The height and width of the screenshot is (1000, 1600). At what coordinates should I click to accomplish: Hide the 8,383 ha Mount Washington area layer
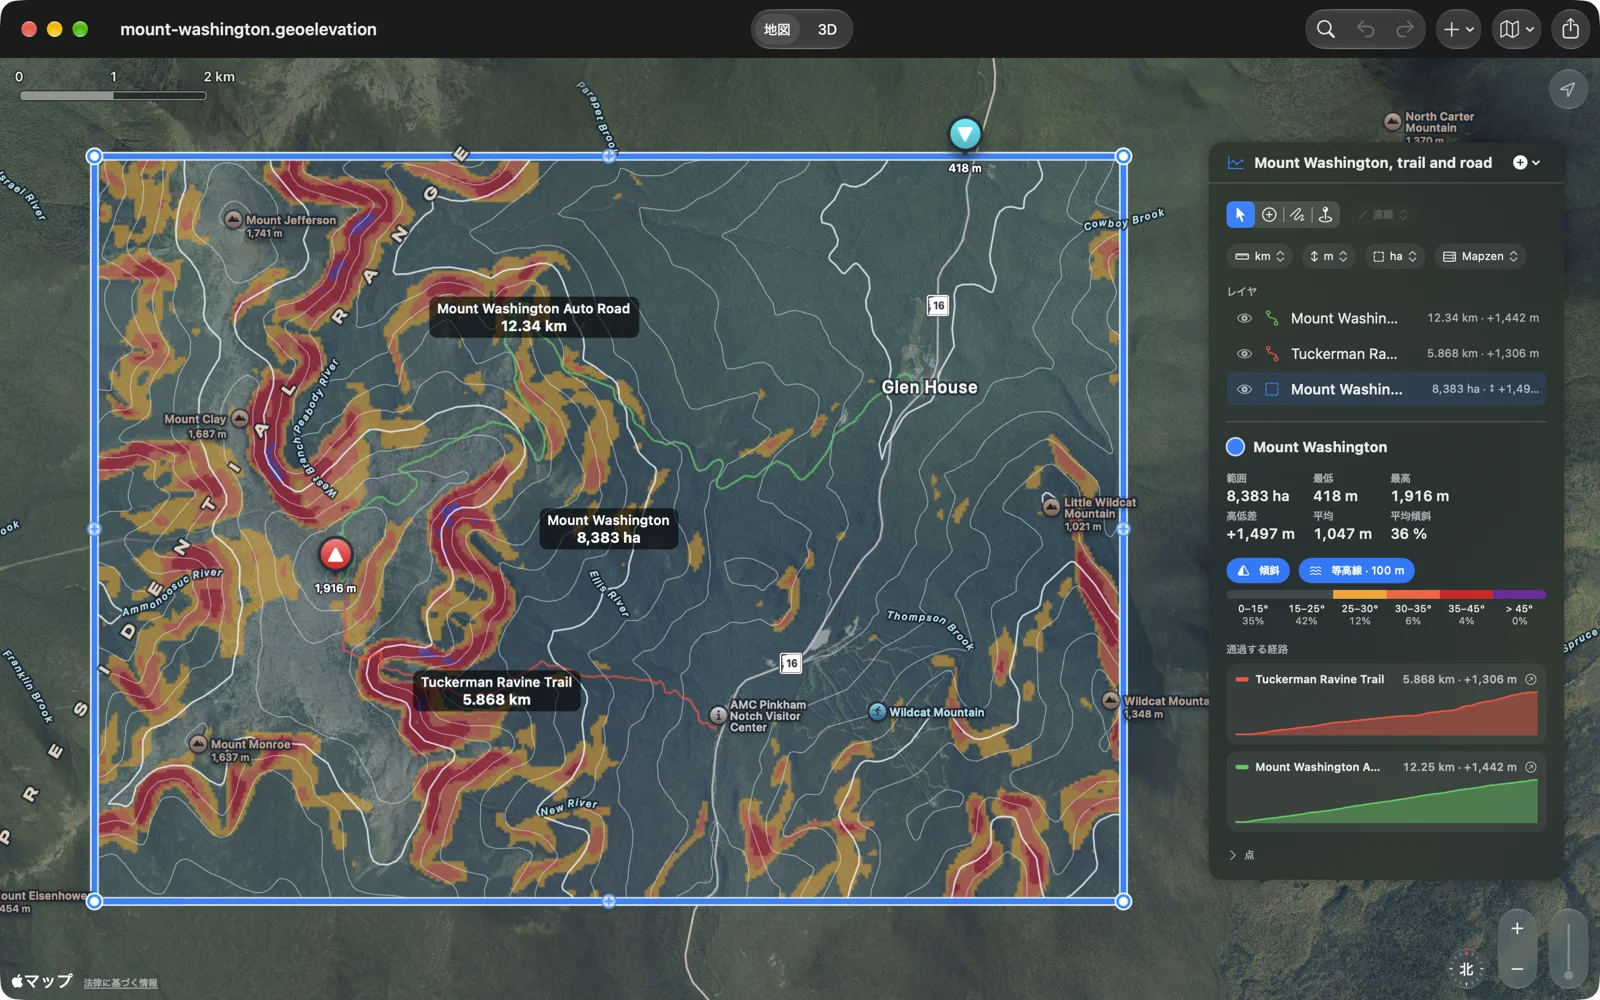(x=1244, y=389)
